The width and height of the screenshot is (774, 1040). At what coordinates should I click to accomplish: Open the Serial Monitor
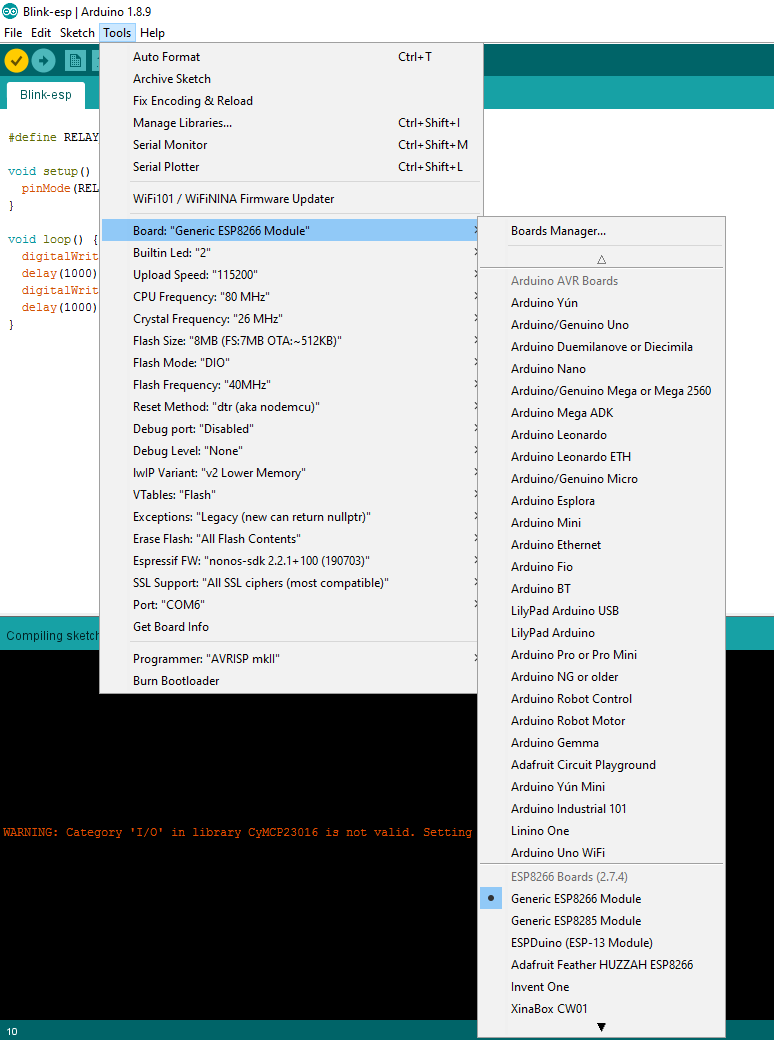(x=290, y=145)
